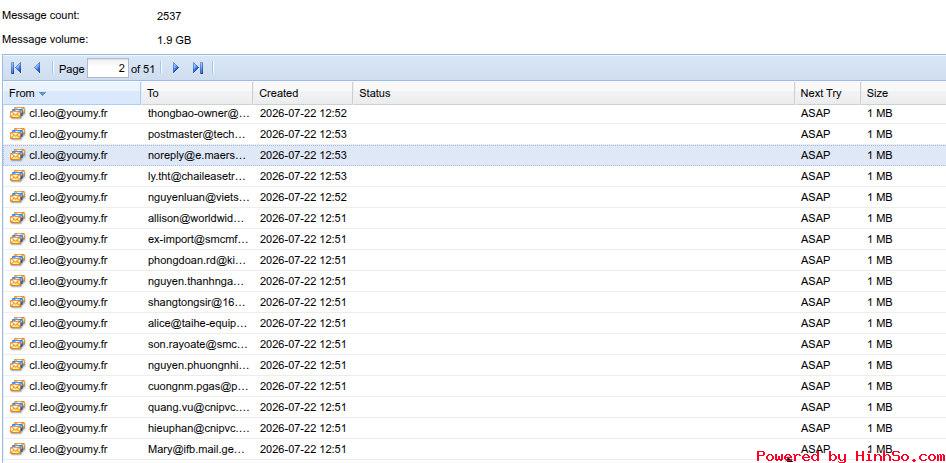The image size is (946, 463).
Task: Click envelope icon in the Mary@ifb.mail row
Action: pyautogui.click(x=17, y=449)
